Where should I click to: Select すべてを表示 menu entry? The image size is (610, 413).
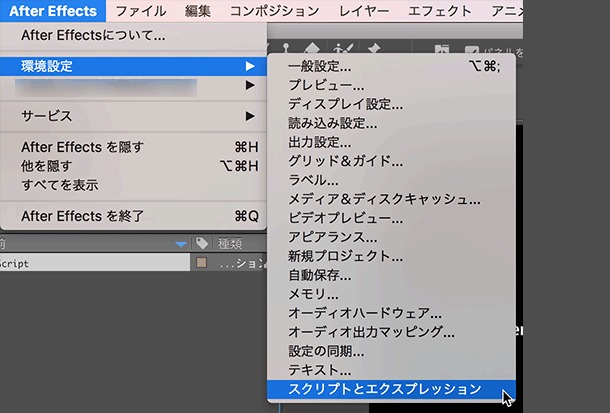133,185
